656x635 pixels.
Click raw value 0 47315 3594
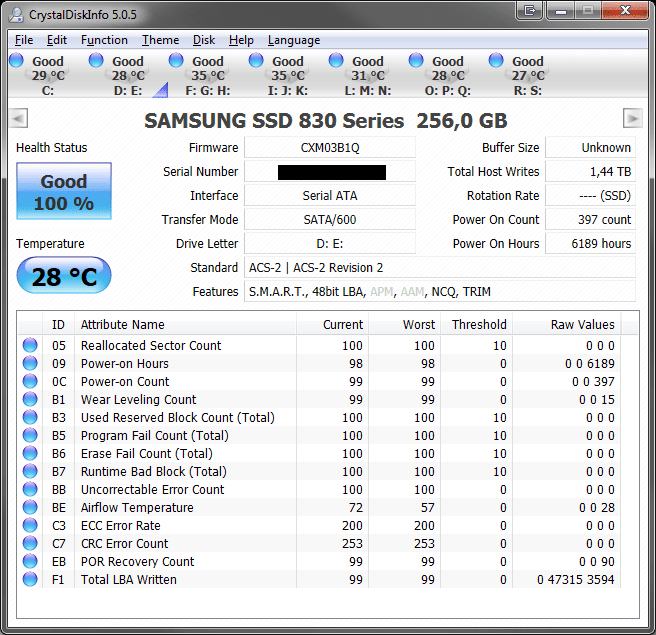point(576,579)
